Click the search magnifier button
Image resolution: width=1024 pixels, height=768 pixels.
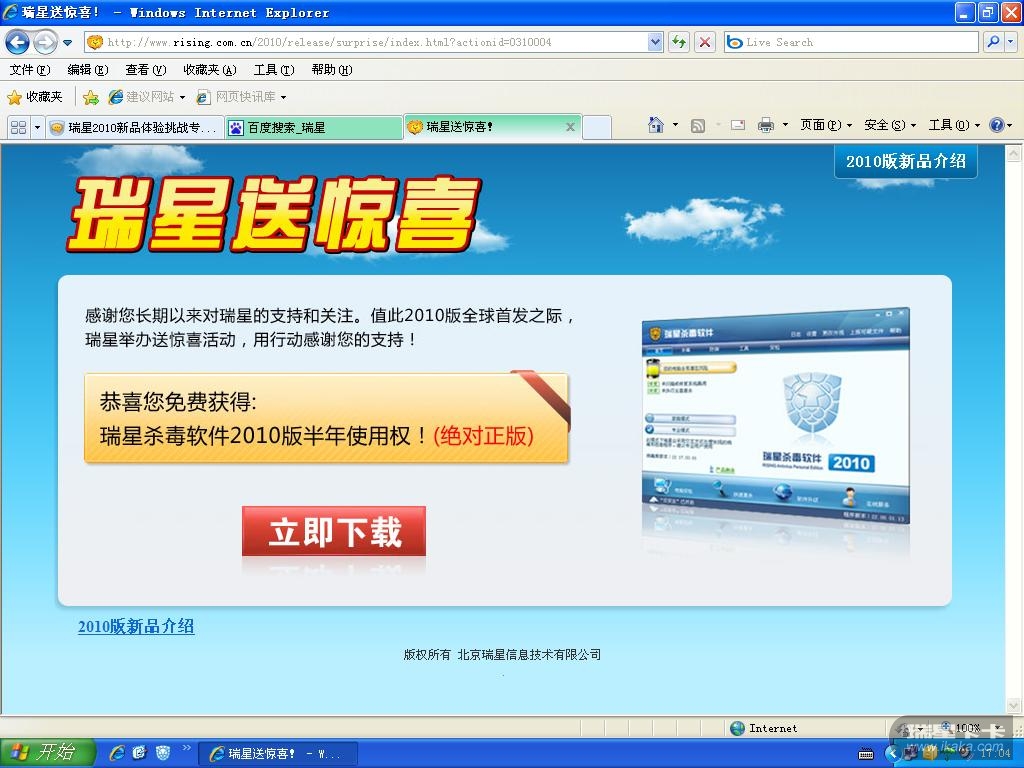pyautogui.click(x=993, y=42)
